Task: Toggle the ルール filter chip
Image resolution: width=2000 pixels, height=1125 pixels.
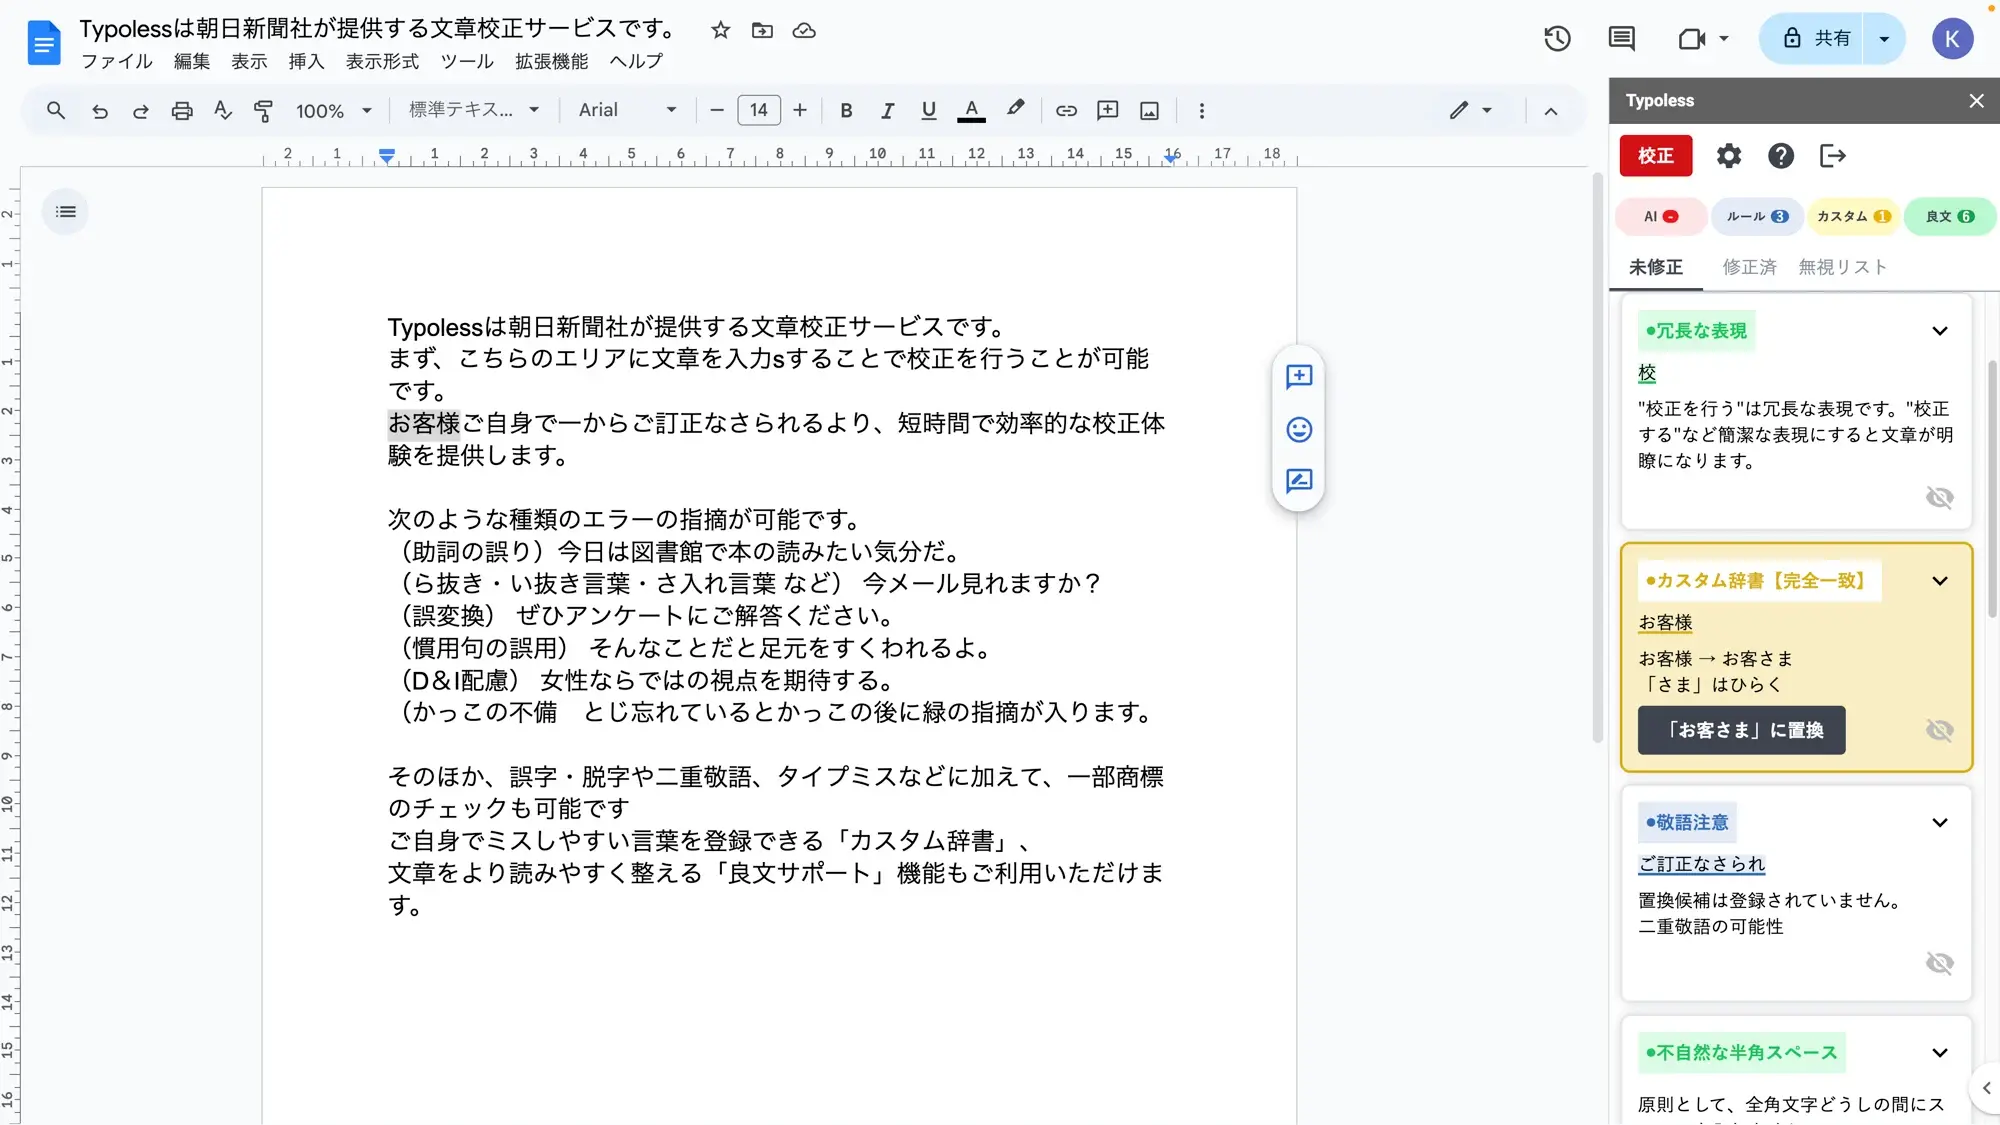Action: 1758,216
